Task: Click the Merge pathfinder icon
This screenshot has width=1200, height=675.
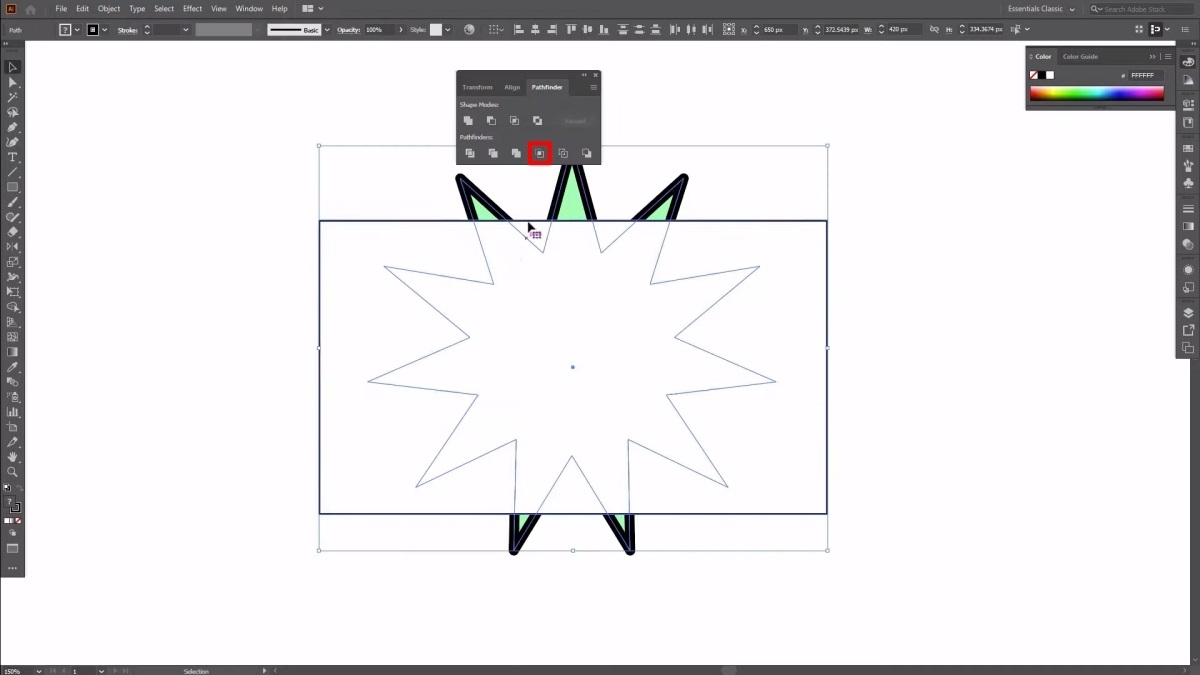Action: click(516, 153)
